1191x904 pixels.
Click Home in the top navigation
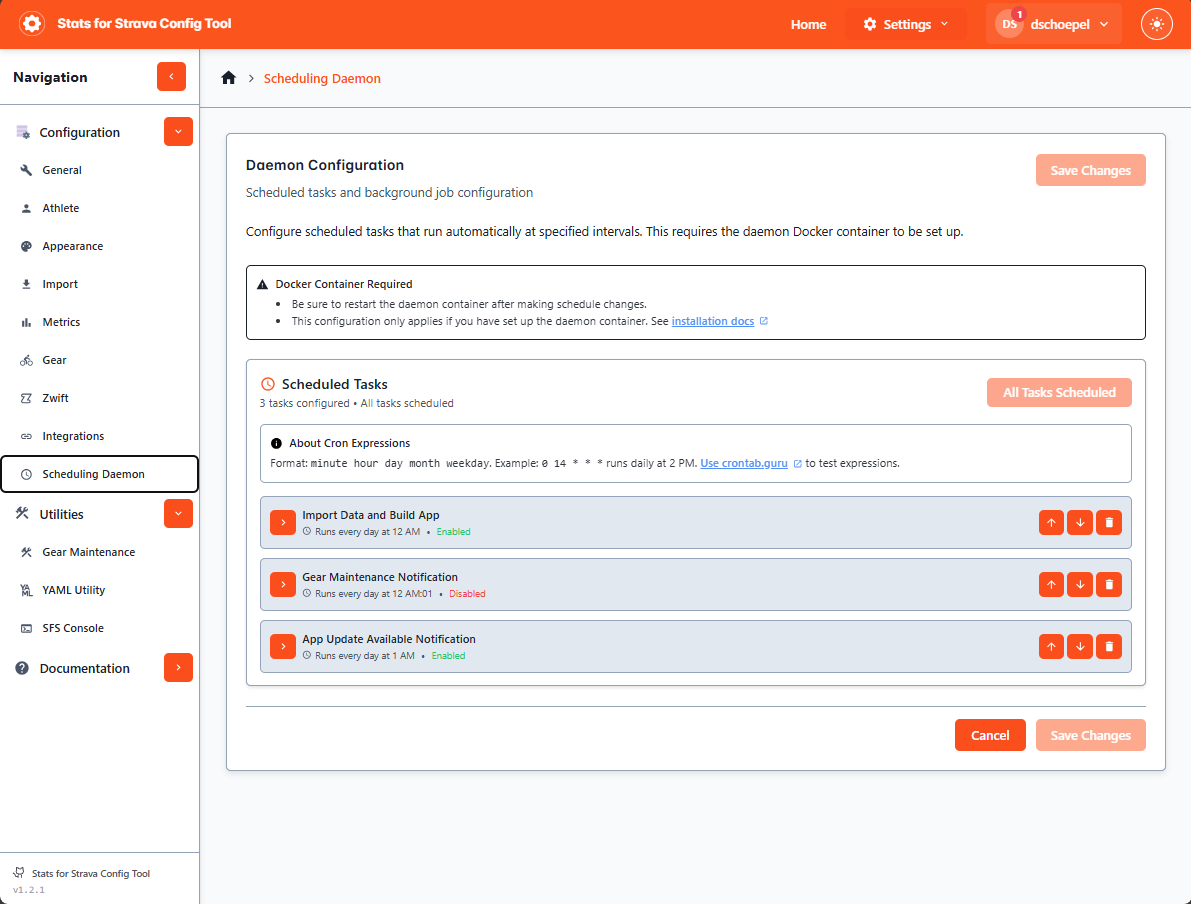[808, 23]
